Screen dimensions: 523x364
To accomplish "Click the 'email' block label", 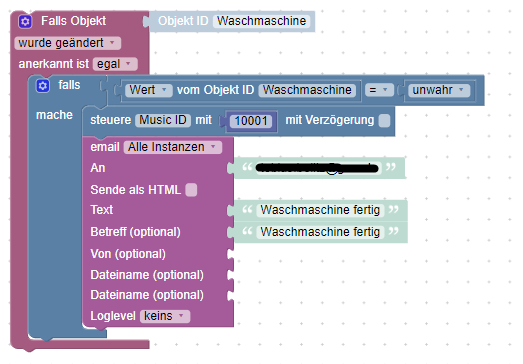I will click(x=105, y=147).
